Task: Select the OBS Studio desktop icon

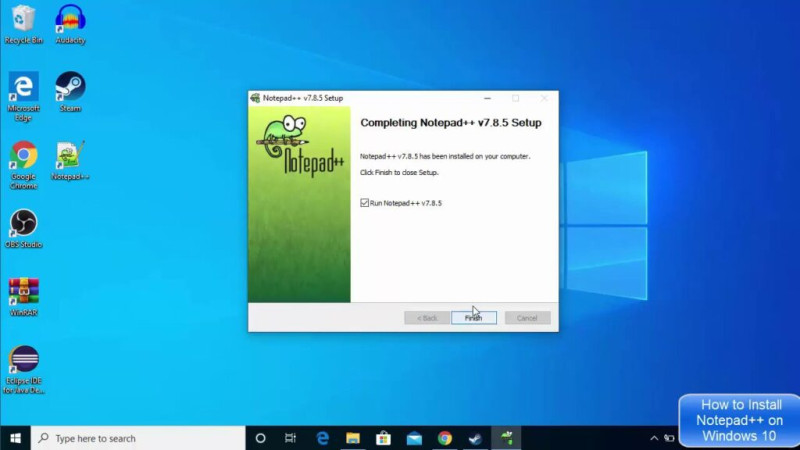Action: [23, 228]
